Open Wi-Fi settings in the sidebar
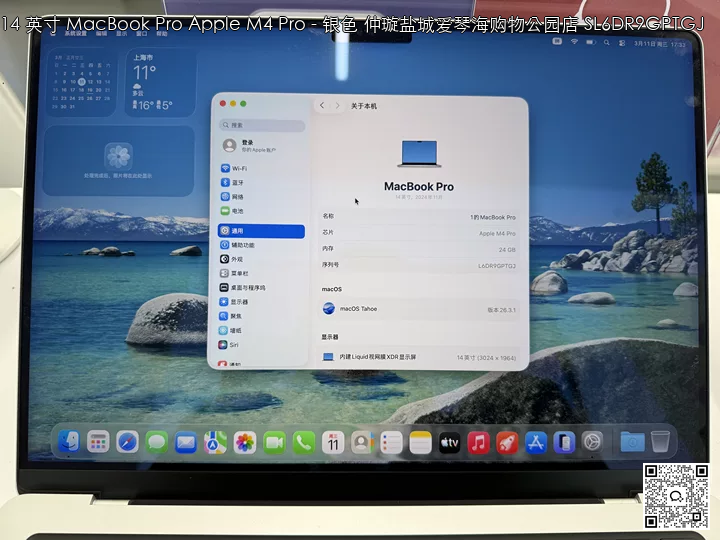 point(240,169)
